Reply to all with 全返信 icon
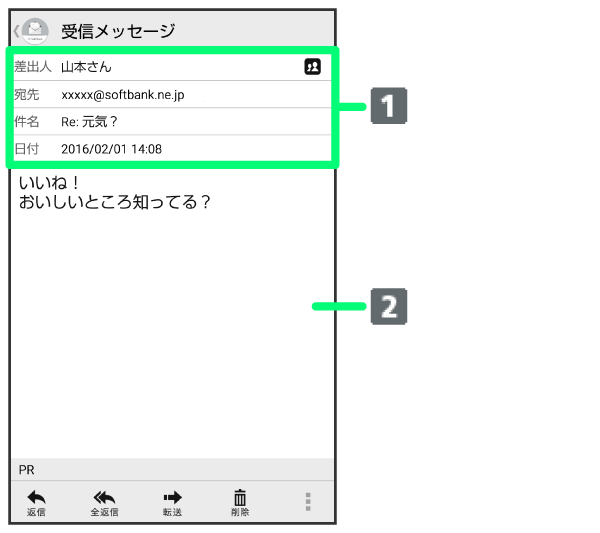Viewport: 600px width, 533px height. pos(105,502)
